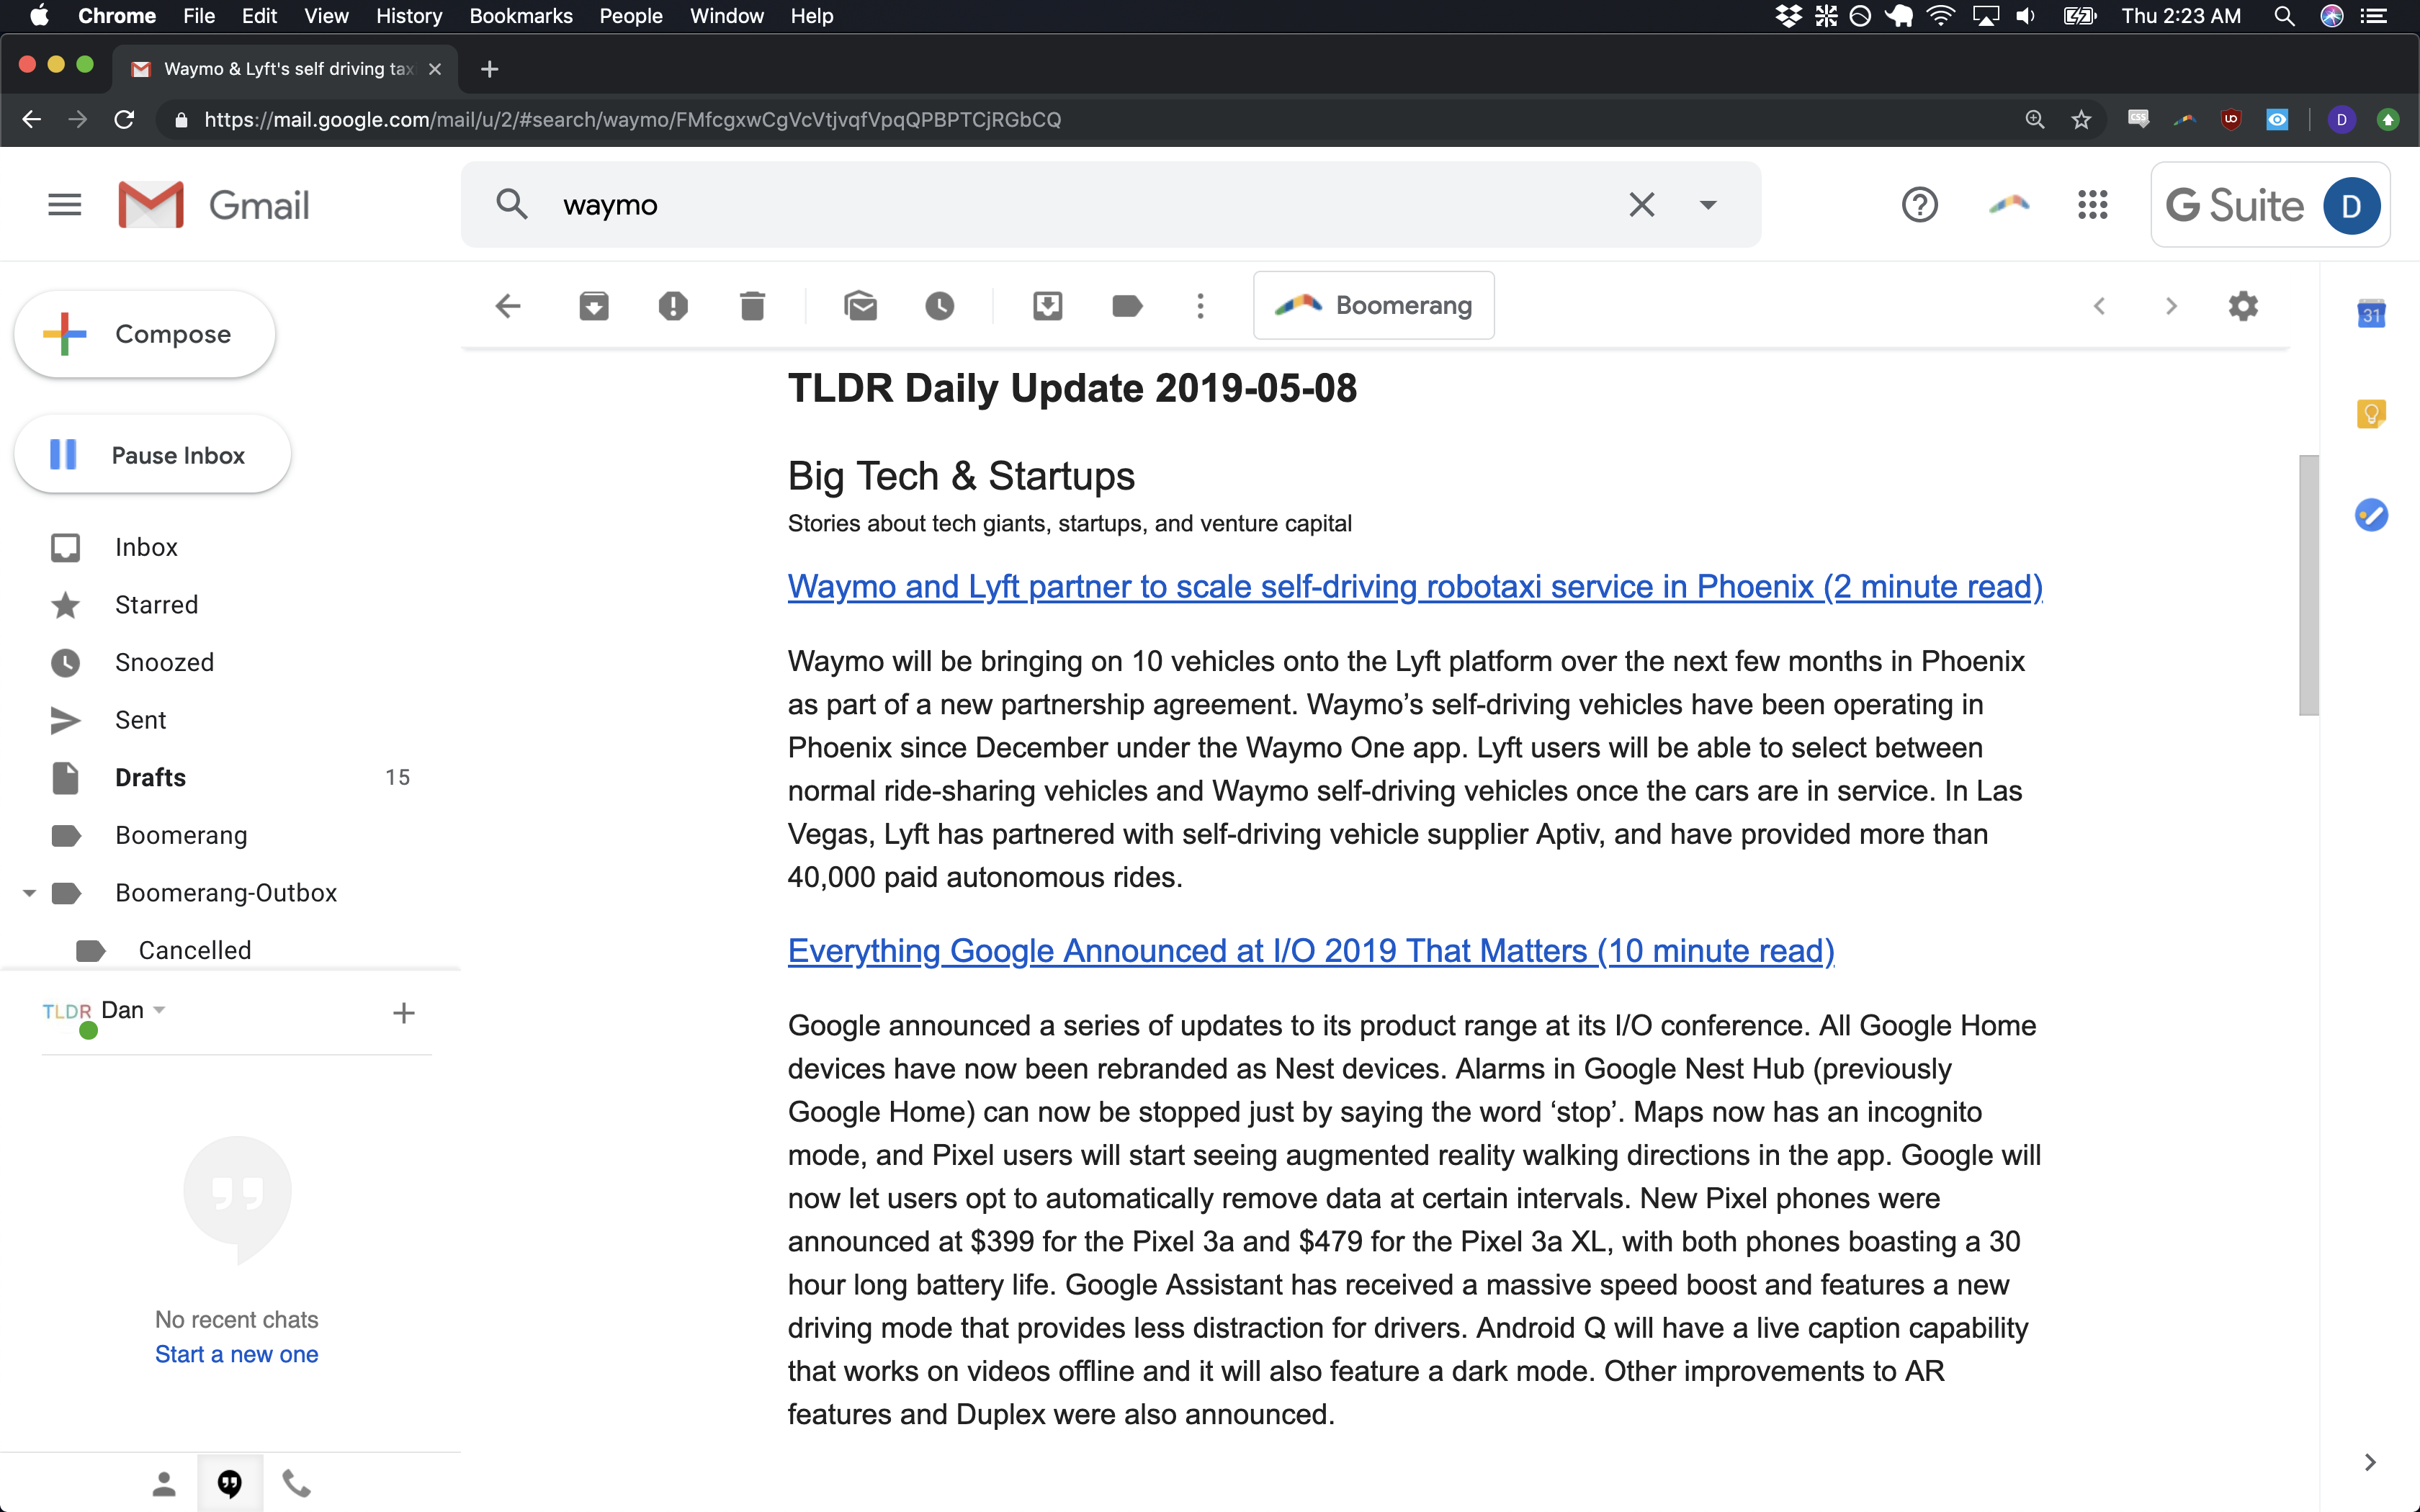2420x1512 pixels.
Task: Open Dan's status dropdown in Hangouts
Action: point(160,1010)
